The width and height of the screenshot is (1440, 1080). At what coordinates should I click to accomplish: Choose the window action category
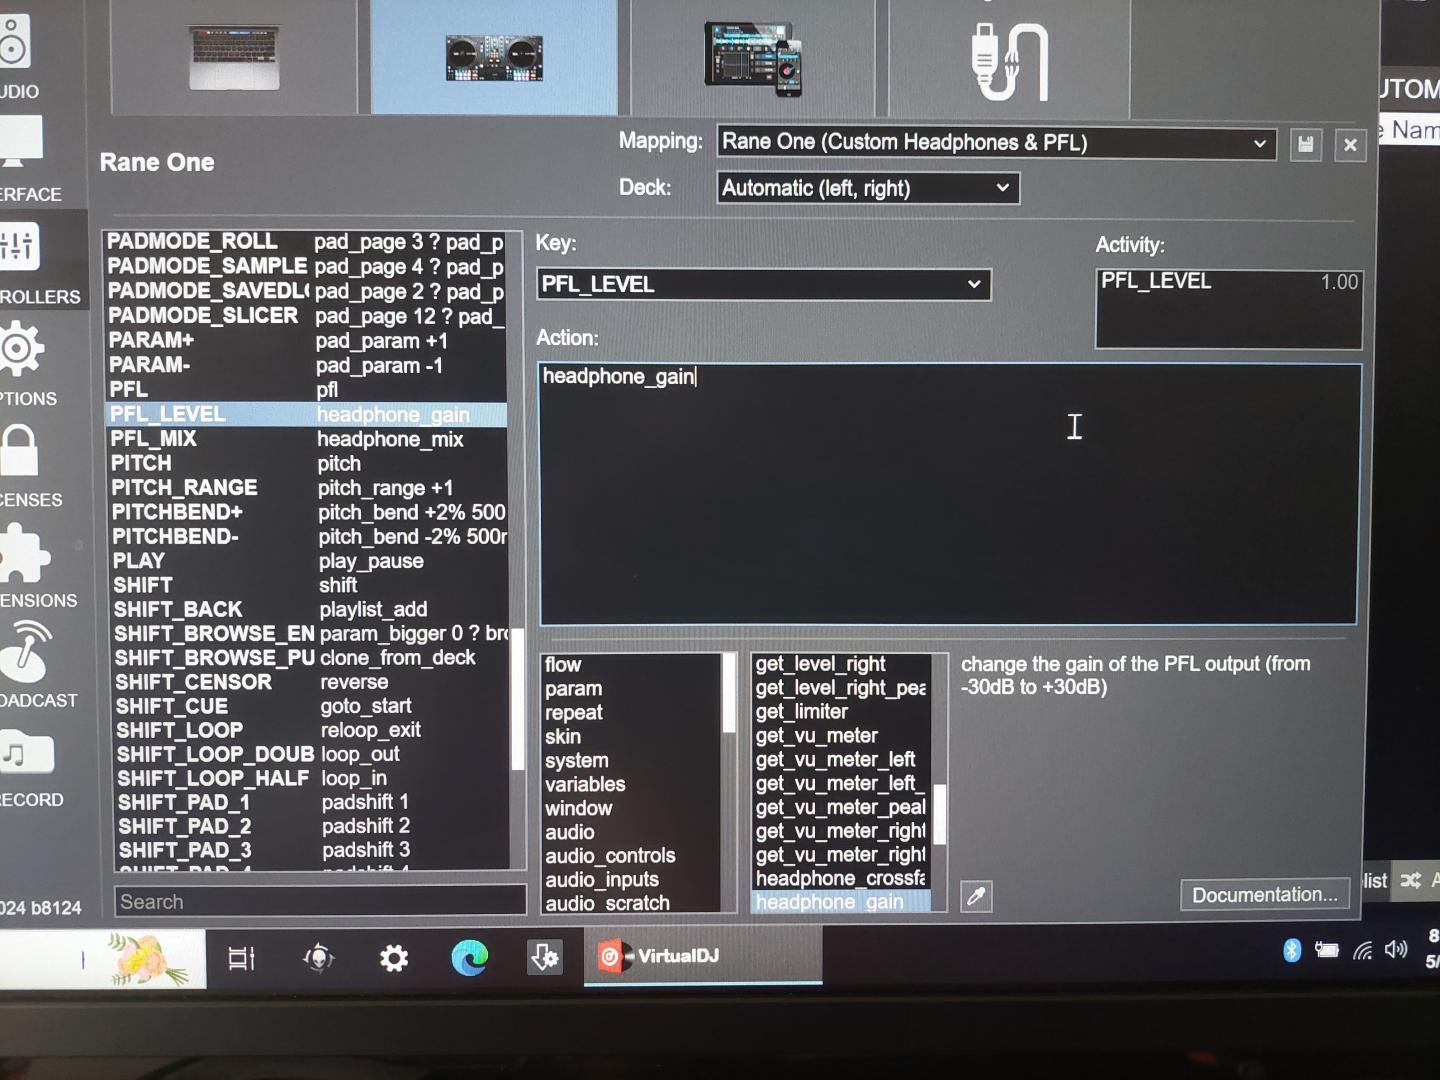(631, 808)
